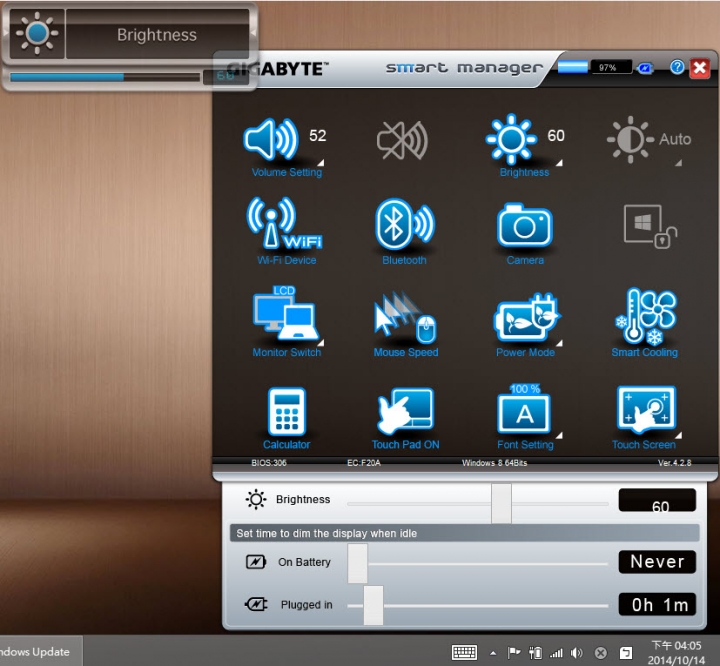Close the Smart Manager with red X
Viewport: 720px width, 666px height.
point(700,68)
